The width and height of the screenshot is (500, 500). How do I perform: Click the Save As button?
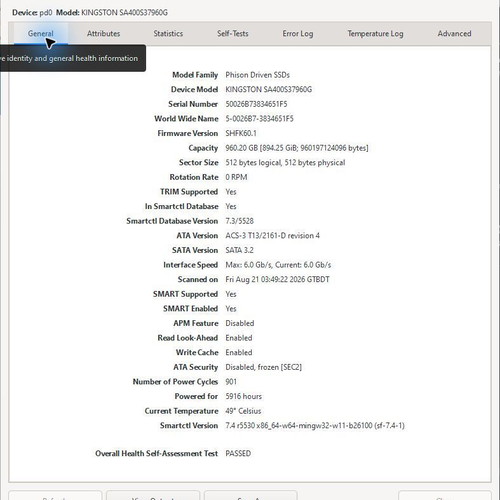click(251, 495)
